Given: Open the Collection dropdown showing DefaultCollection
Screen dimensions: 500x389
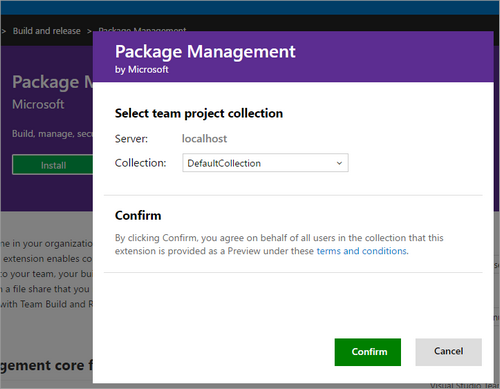Looking at the screenshot, I should coord(265,163).
